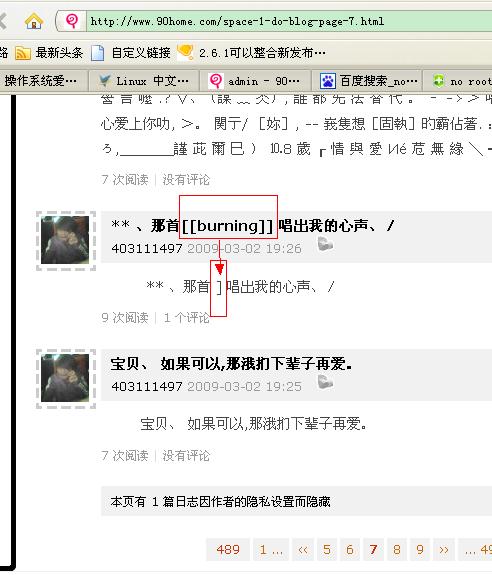Image resolution: width=492 pixels, height=575 pixels.
Task: Click share icon next to 19:26 timestamp
Action: (325, 244)
